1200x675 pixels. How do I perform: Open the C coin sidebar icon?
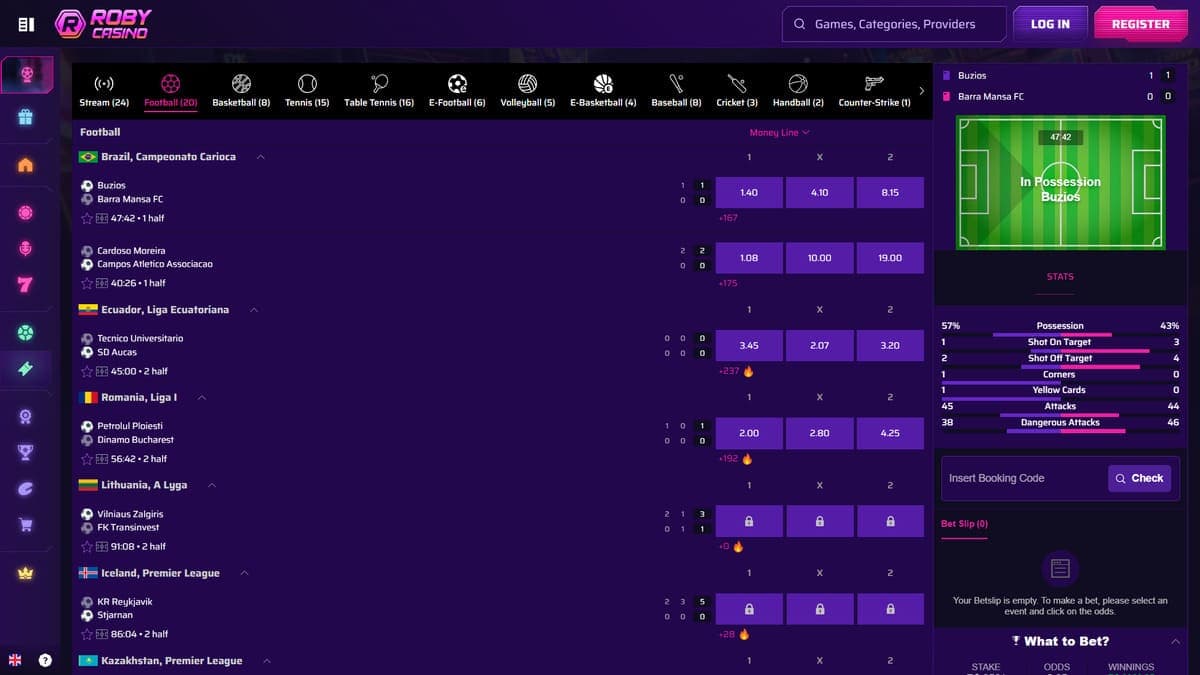point(26,488)
